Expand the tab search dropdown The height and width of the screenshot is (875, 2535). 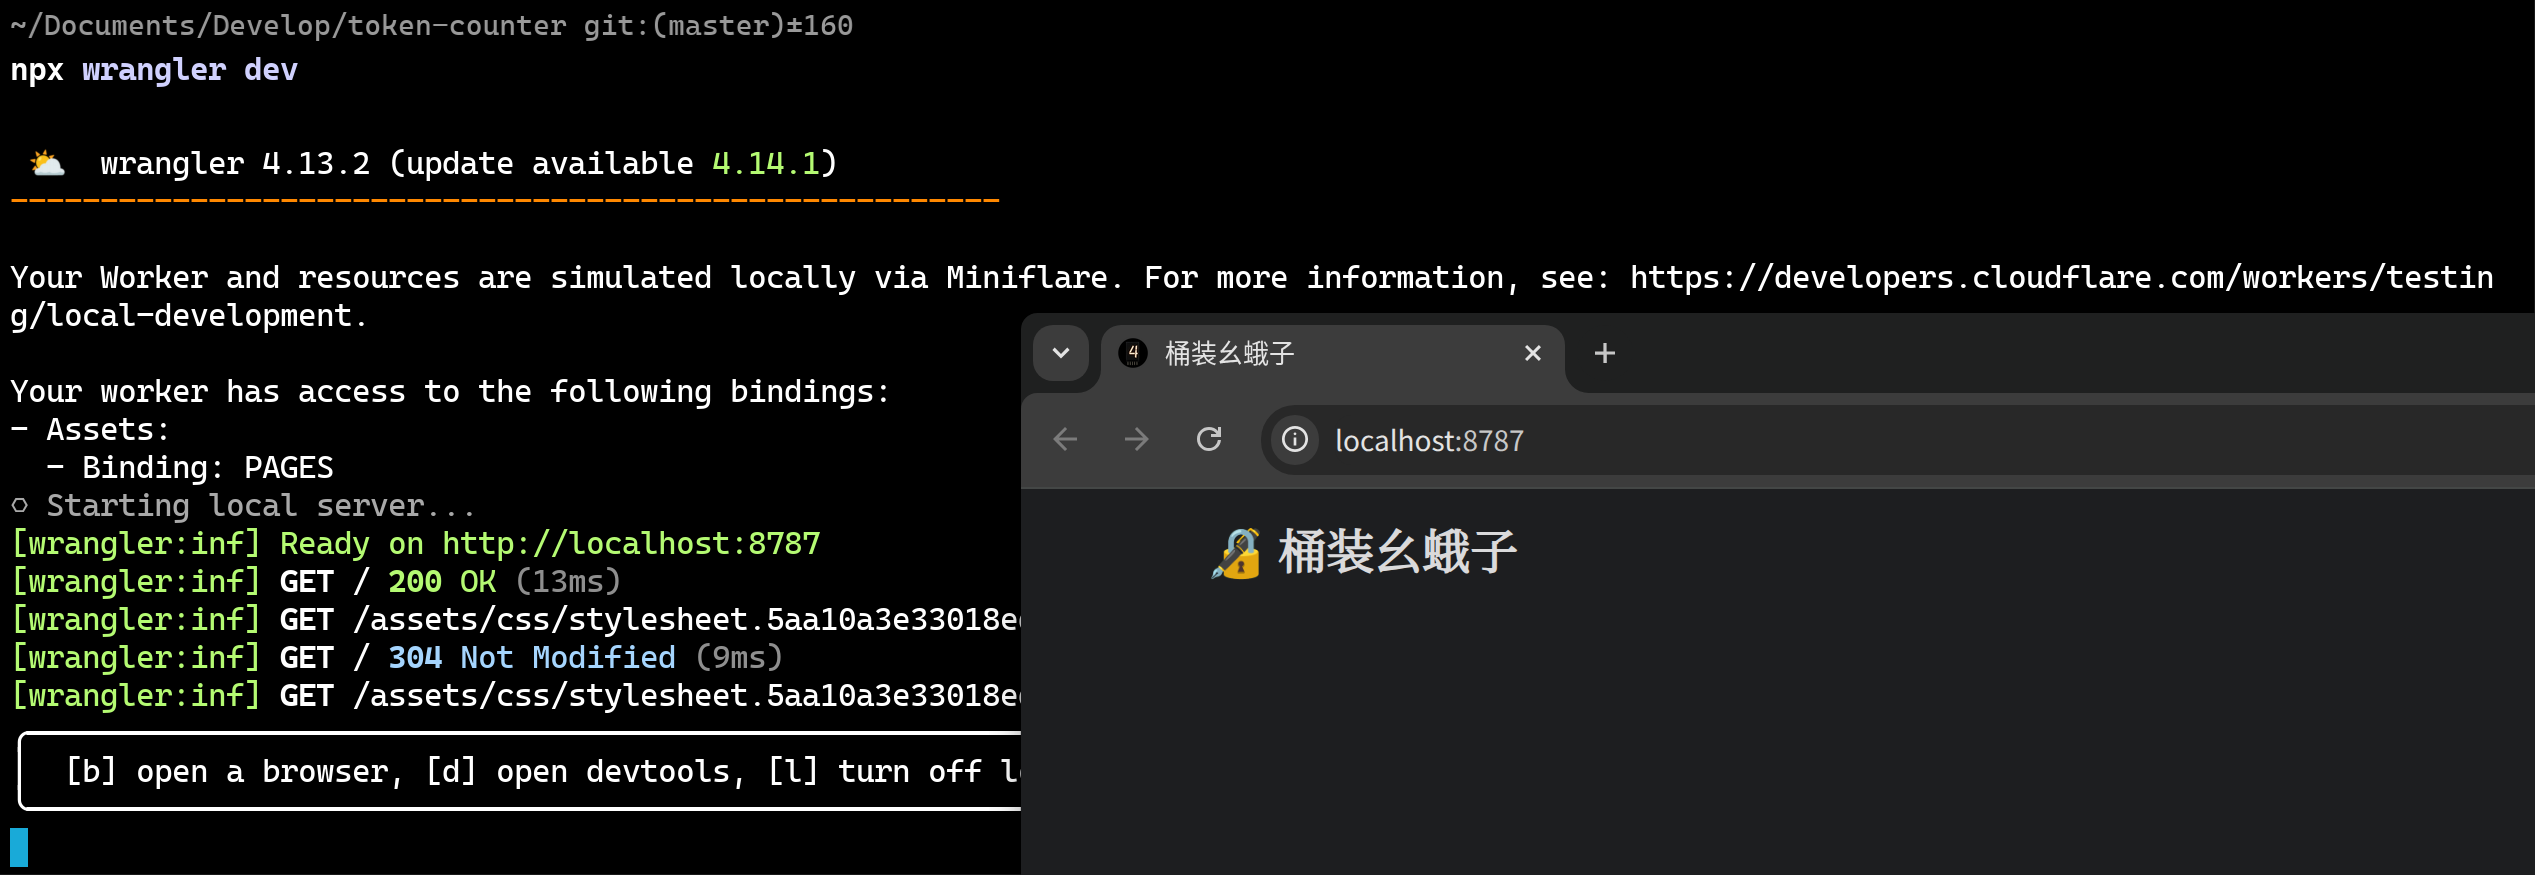point(1061,353)
